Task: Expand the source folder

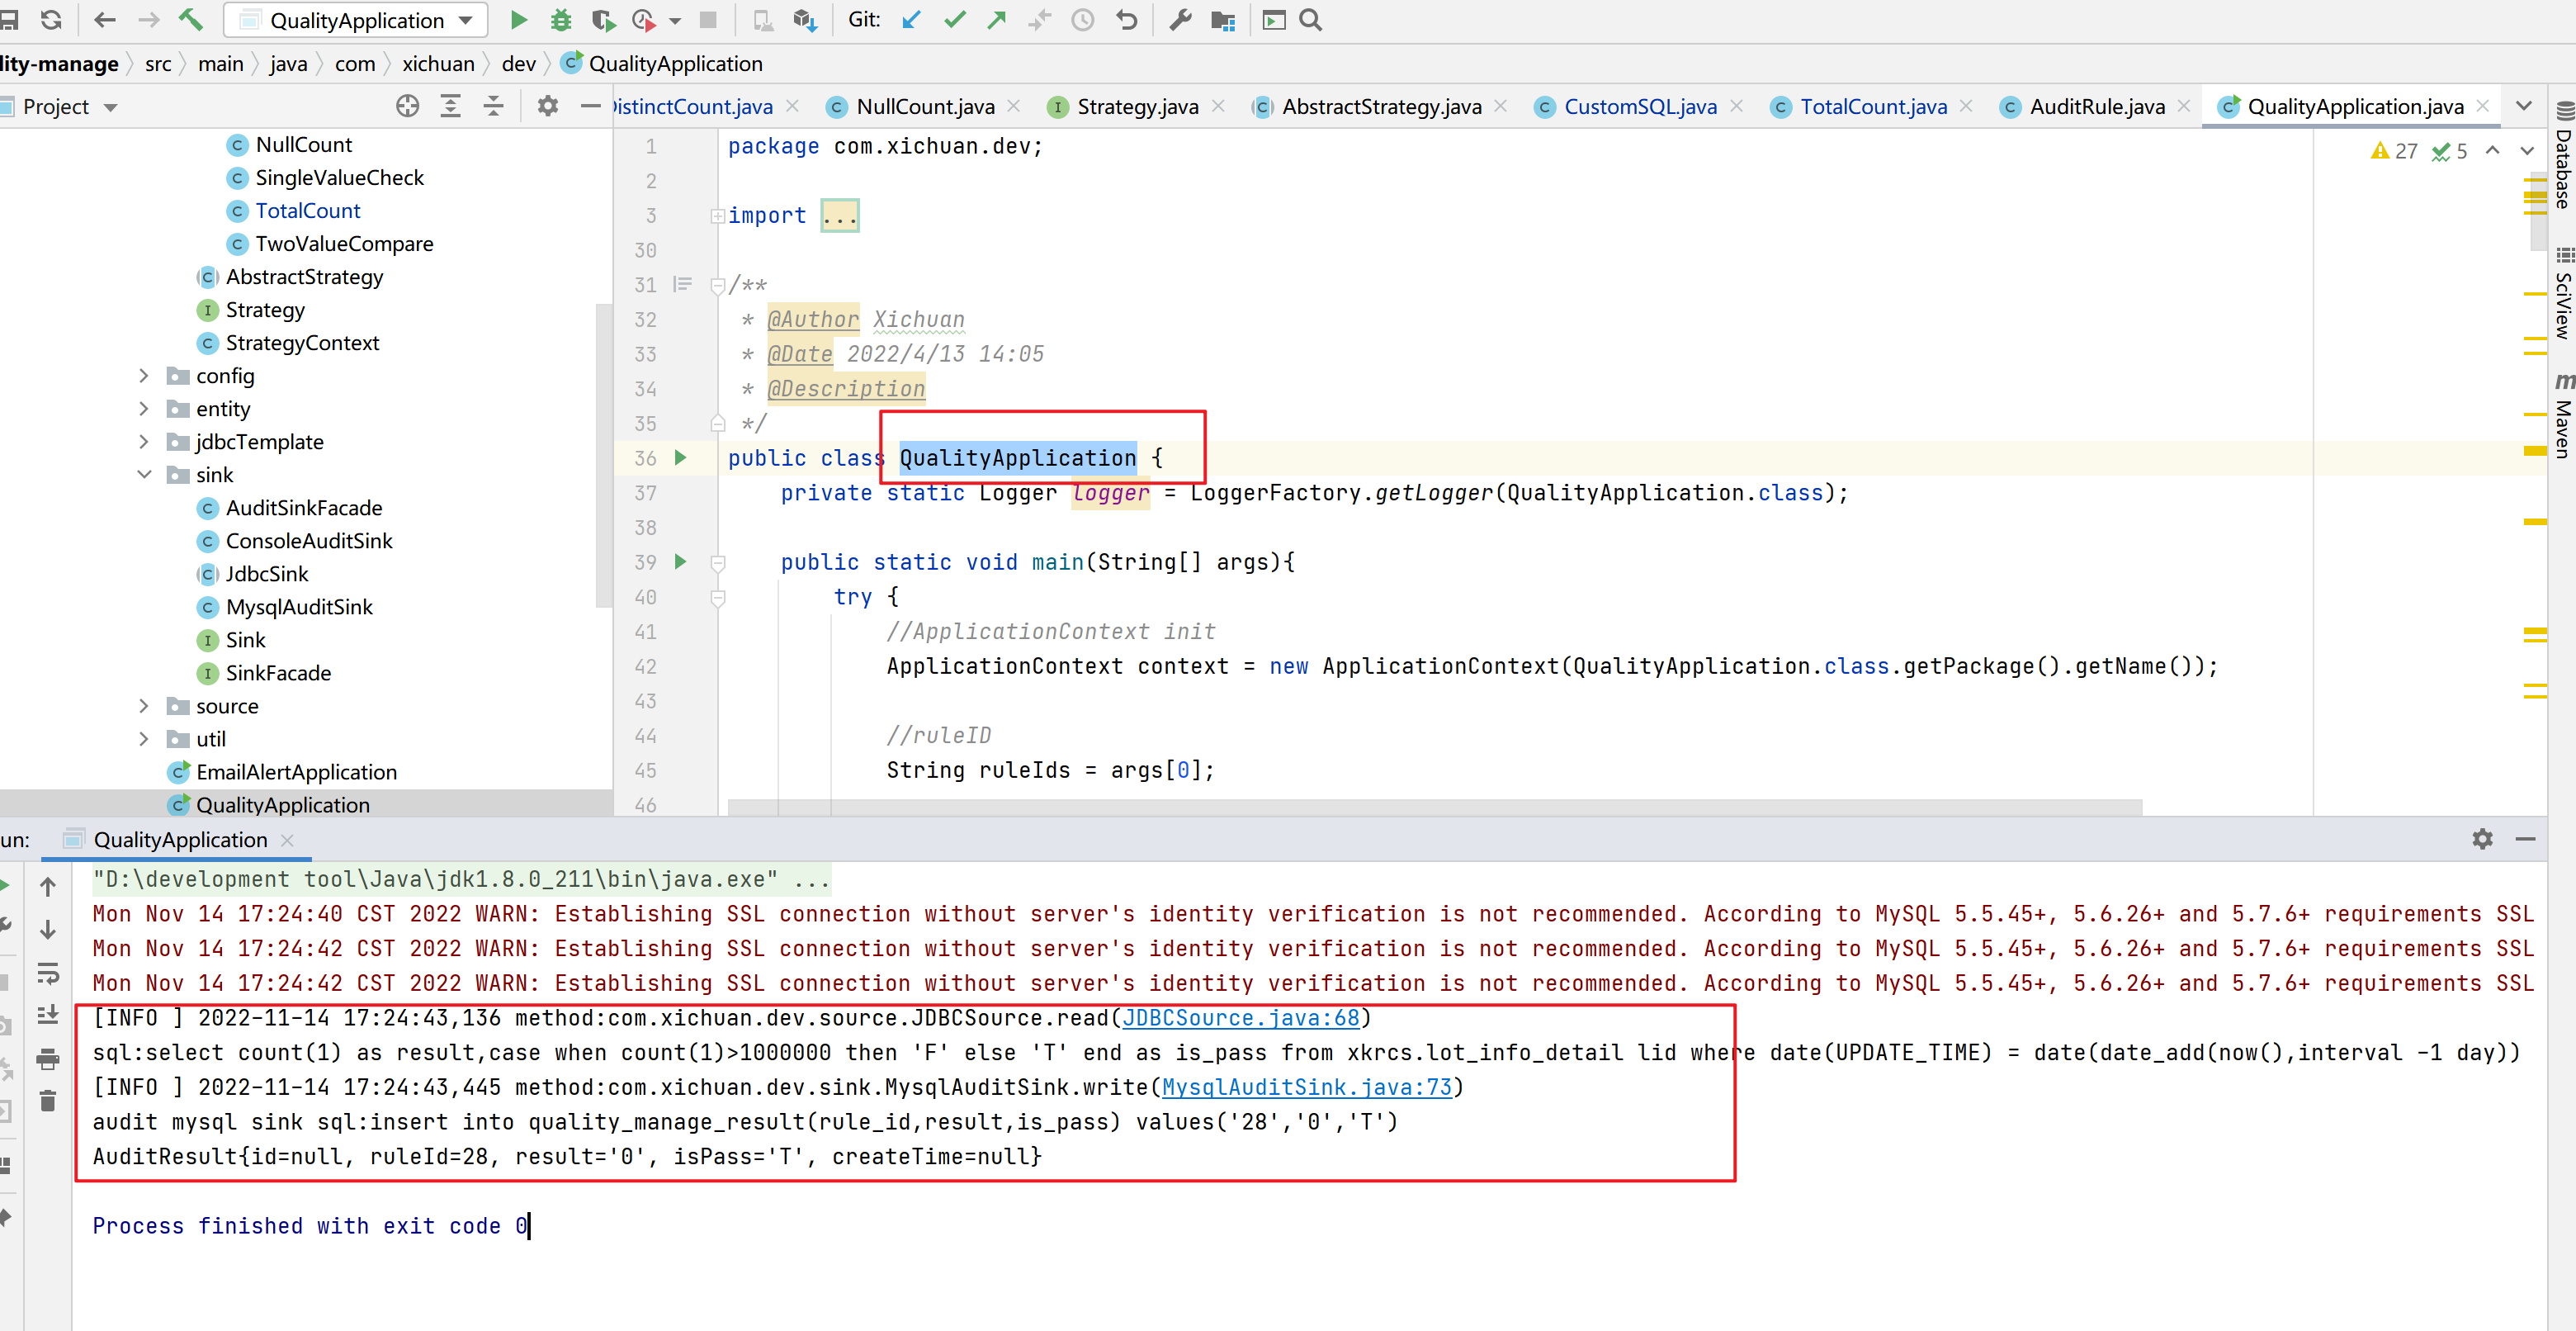Action: point(144,706)
